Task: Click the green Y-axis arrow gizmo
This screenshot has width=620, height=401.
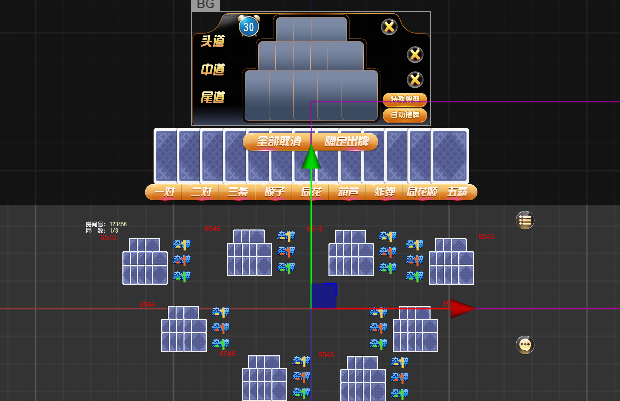Action: tap(311, 158)
